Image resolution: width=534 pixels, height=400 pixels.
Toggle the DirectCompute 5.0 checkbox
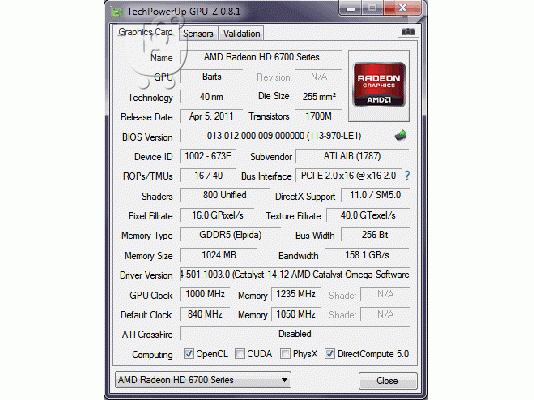(329, 353)
